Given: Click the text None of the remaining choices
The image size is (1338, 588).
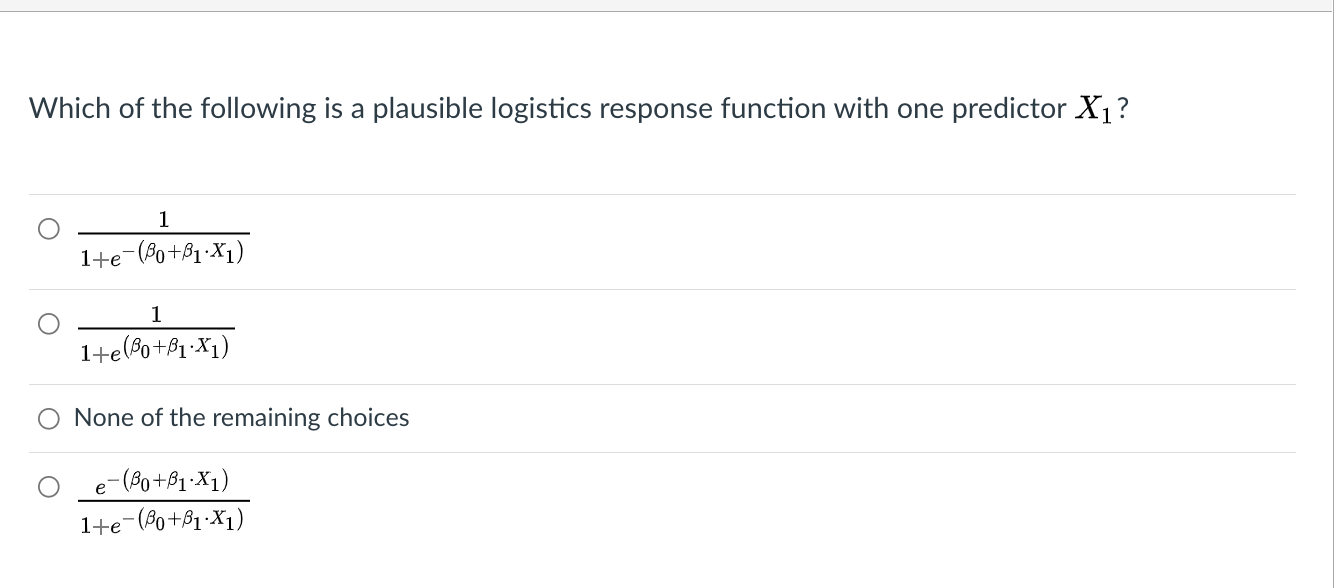Looking at the screenshot, I should pos(240,418).
